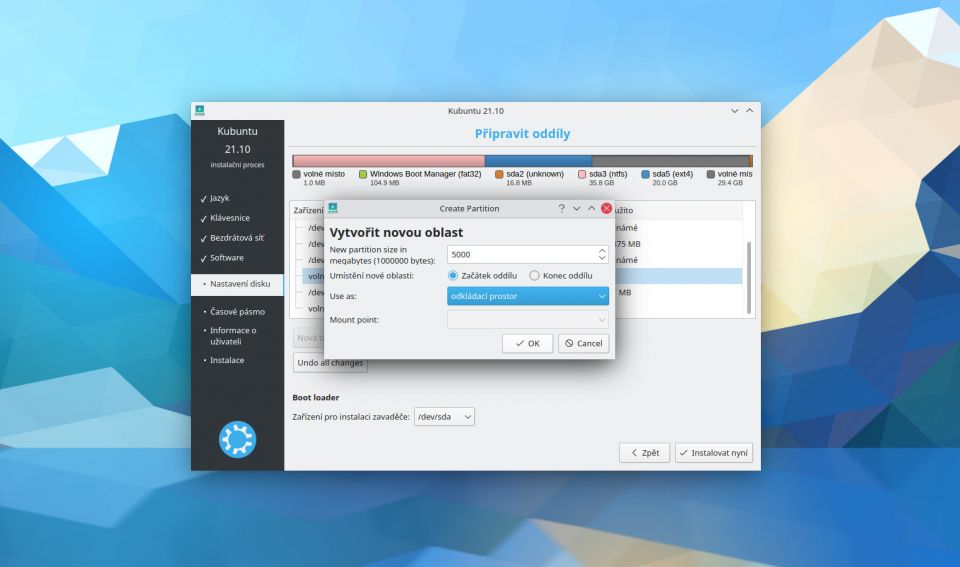960x567 pixels.
Task: Confirm the new partition with OK
Action: click(527, 344)
